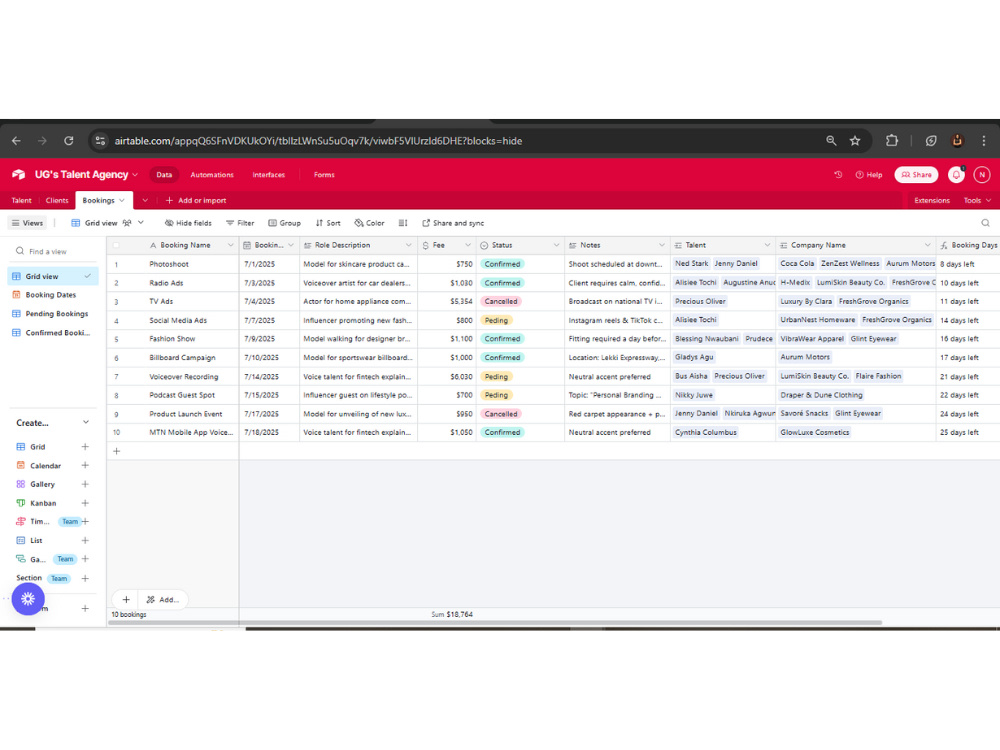Open the Booking Dates view
This screenshot has height=750, width=1000.
(51, 295)
